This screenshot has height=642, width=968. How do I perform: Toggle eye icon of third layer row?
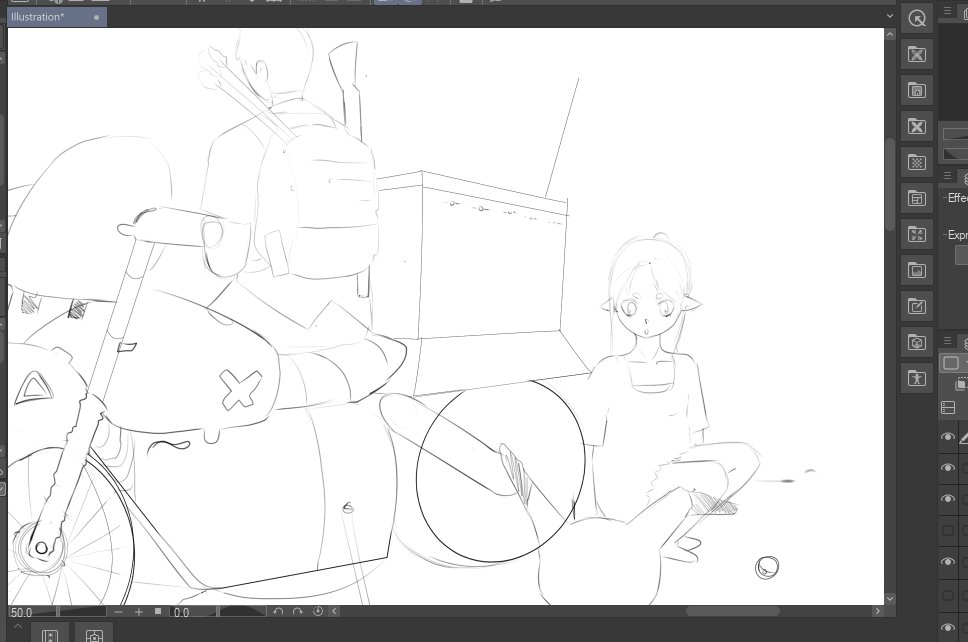point(948,499)
